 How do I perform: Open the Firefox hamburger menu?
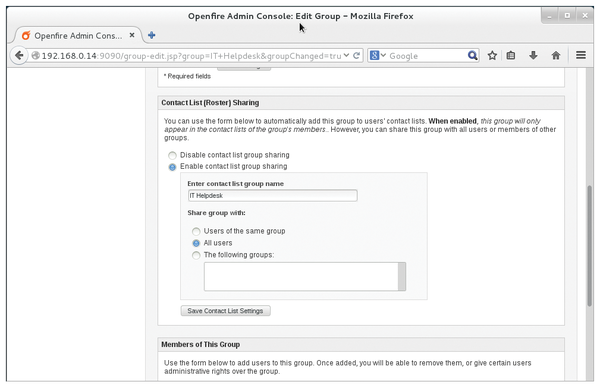(x=581, y=55)
